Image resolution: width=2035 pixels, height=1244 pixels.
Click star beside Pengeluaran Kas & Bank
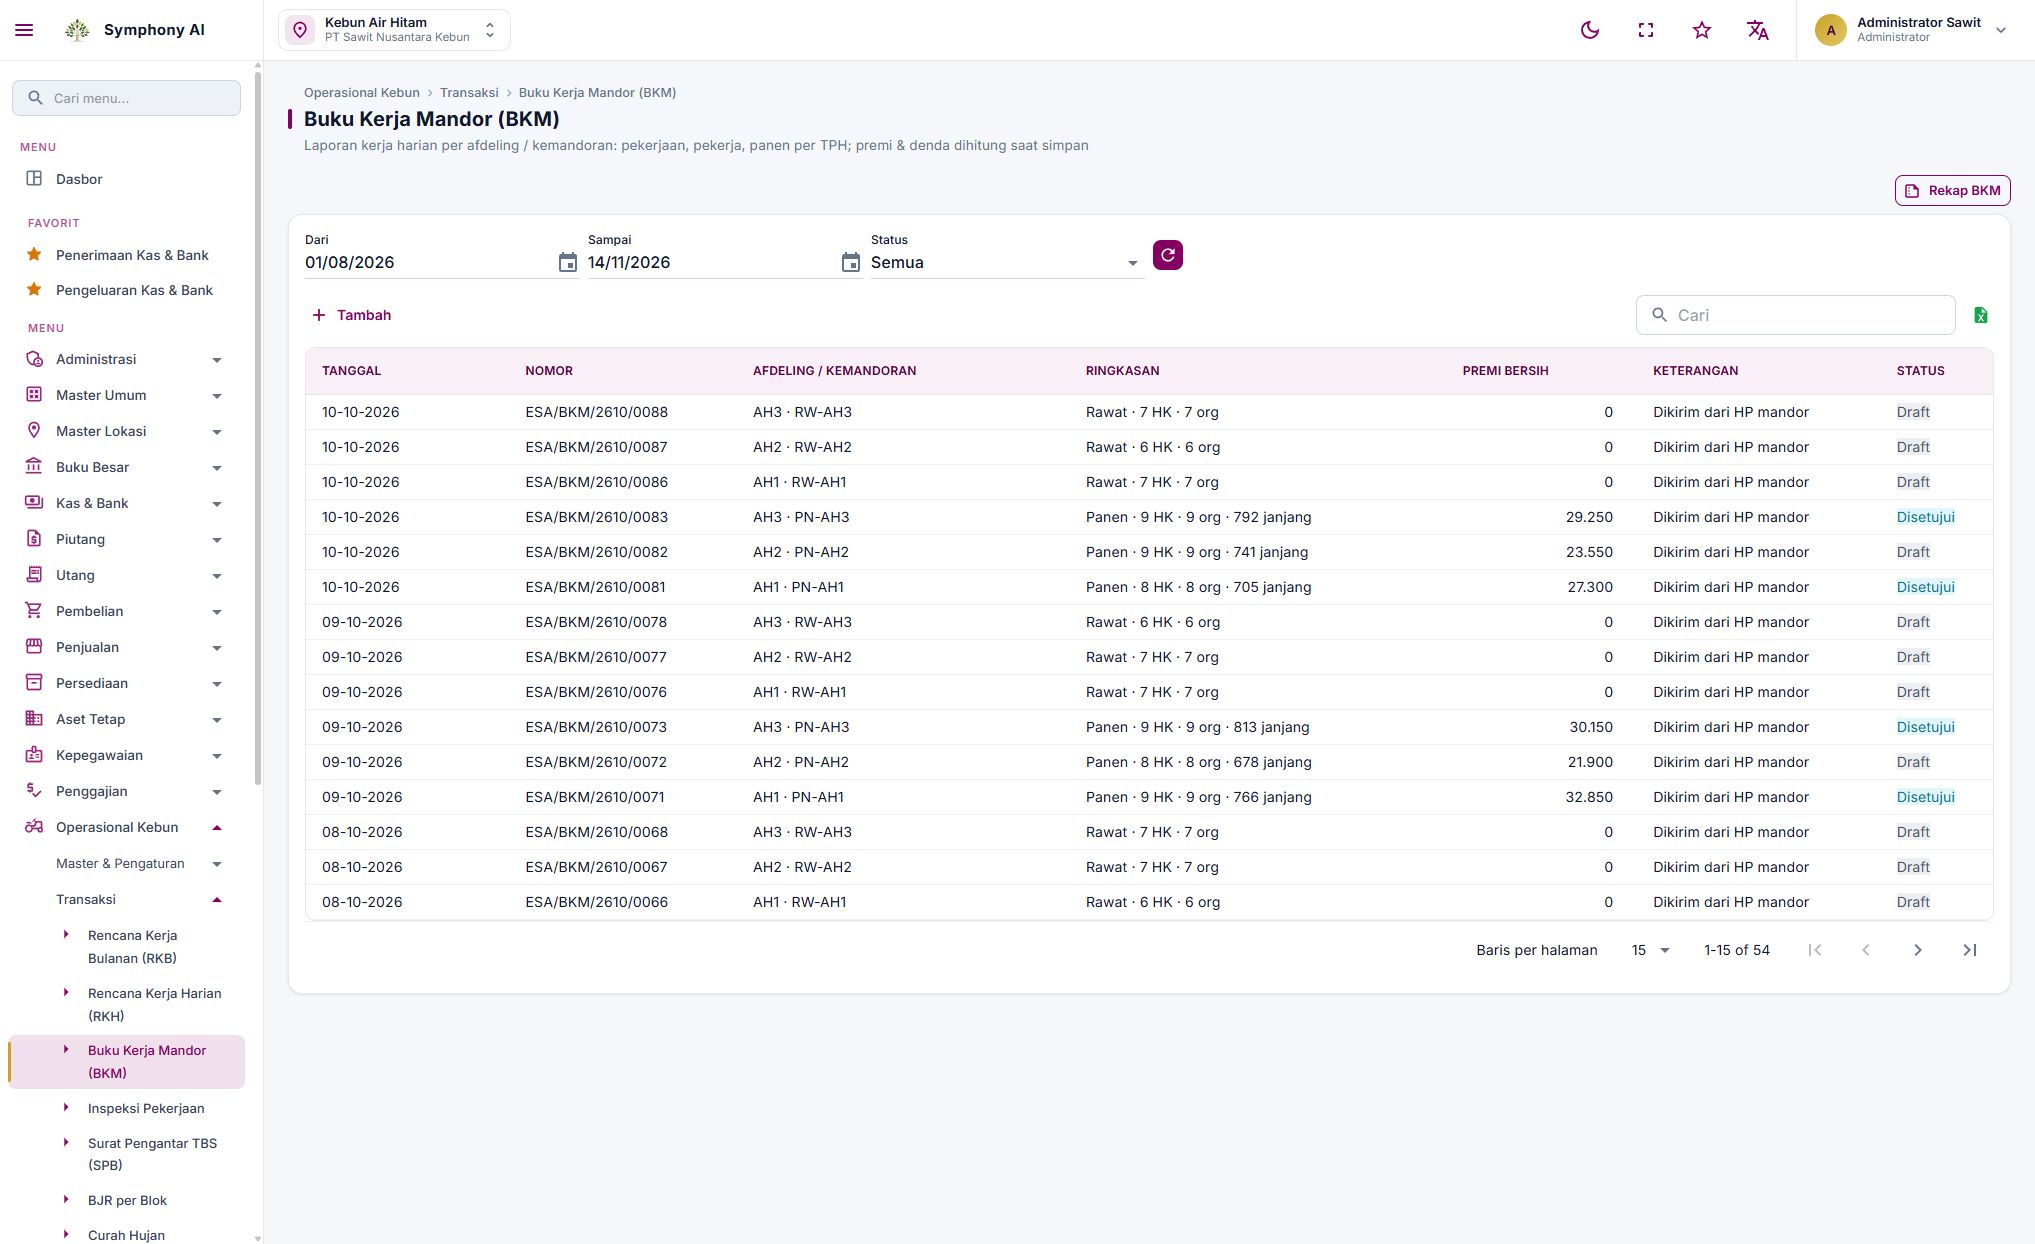coord(34,290)
